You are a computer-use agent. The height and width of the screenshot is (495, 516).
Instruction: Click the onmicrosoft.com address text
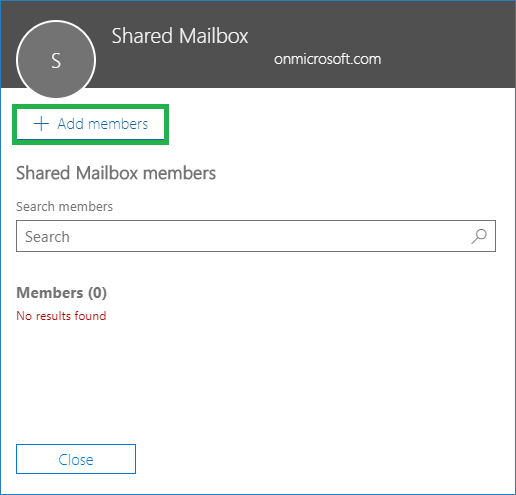tap(327, 59)
